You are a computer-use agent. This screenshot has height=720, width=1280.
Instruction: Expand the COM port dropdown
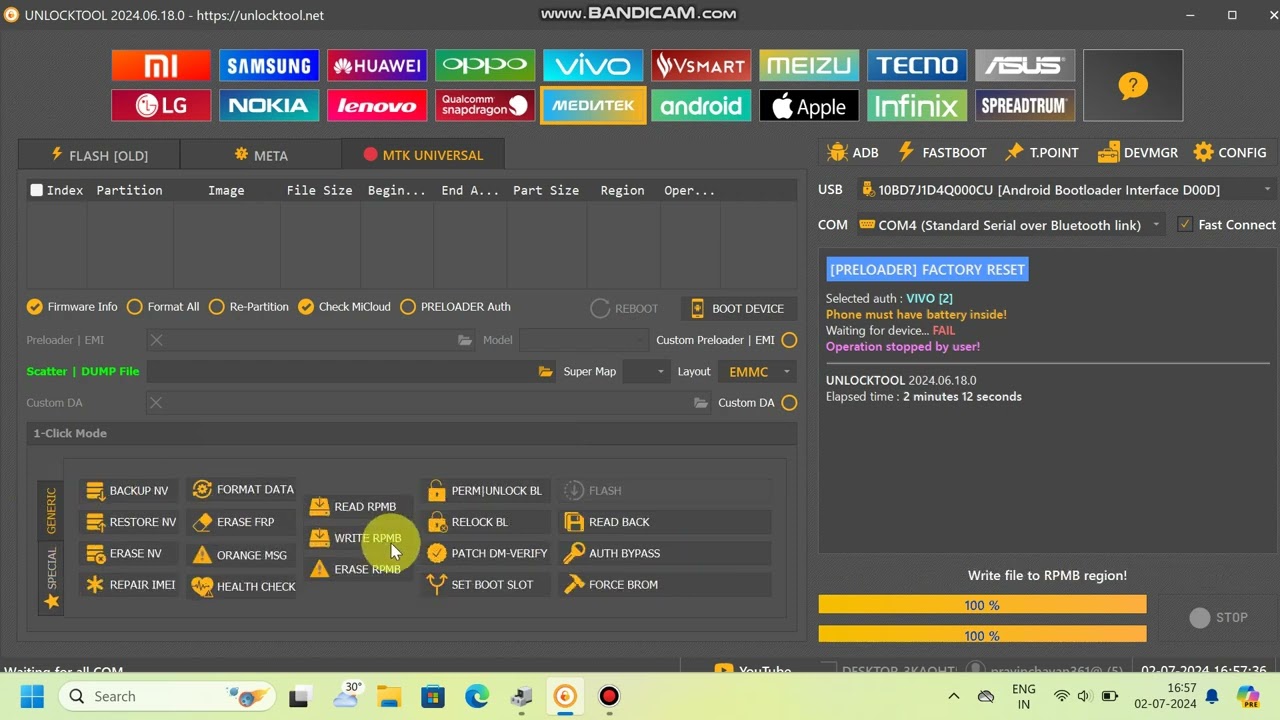pos(1156,225)
